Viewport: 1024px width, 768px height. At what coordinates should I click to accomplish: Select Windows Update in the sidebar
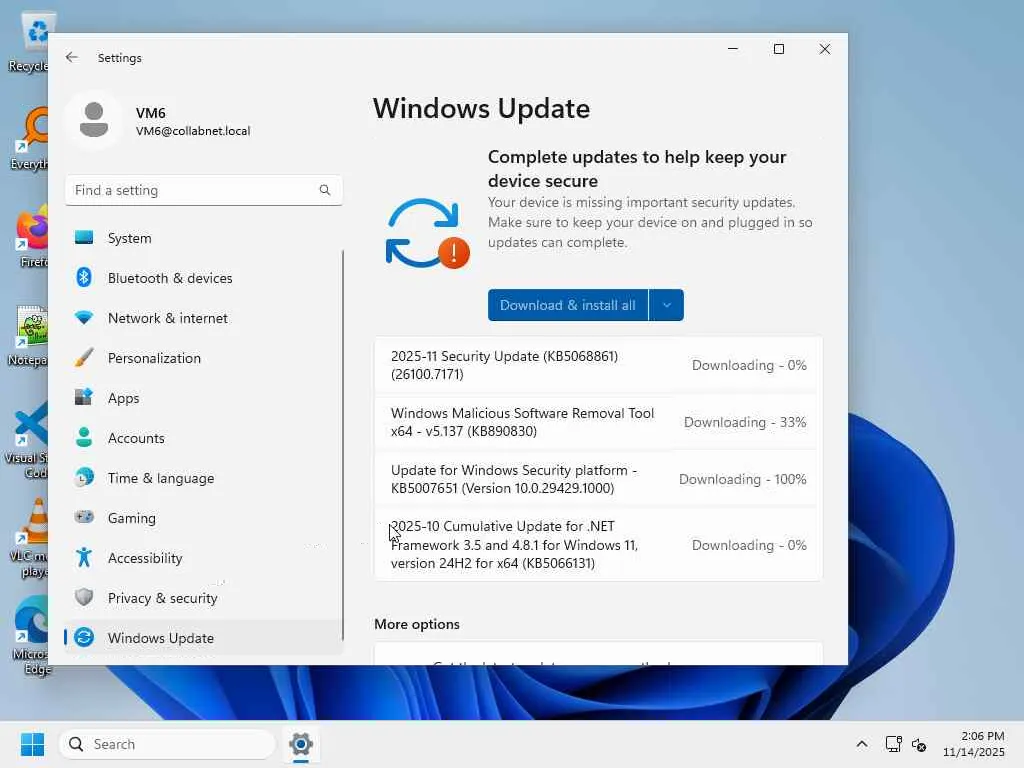point(203,637)
